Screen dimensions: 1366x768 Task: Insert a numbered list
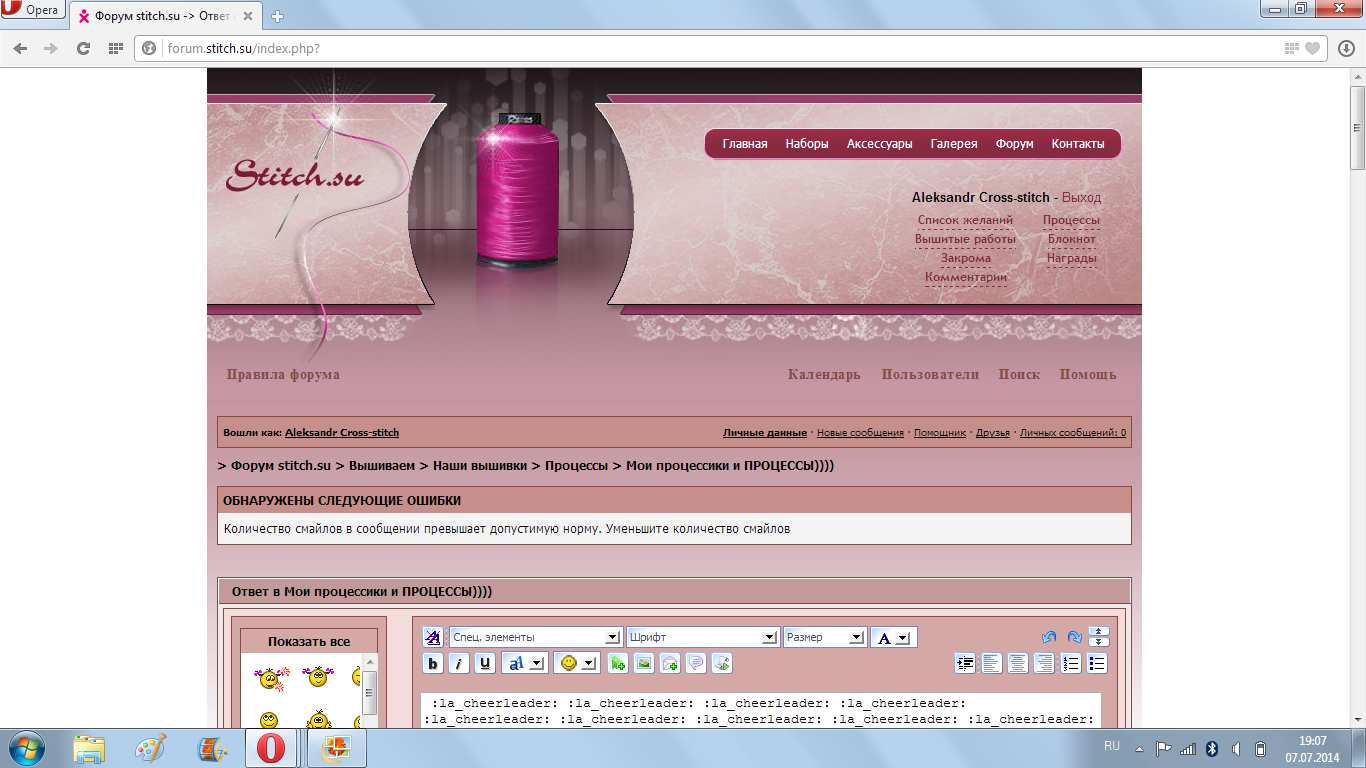pyautogui.click(x=1071, y=663)
